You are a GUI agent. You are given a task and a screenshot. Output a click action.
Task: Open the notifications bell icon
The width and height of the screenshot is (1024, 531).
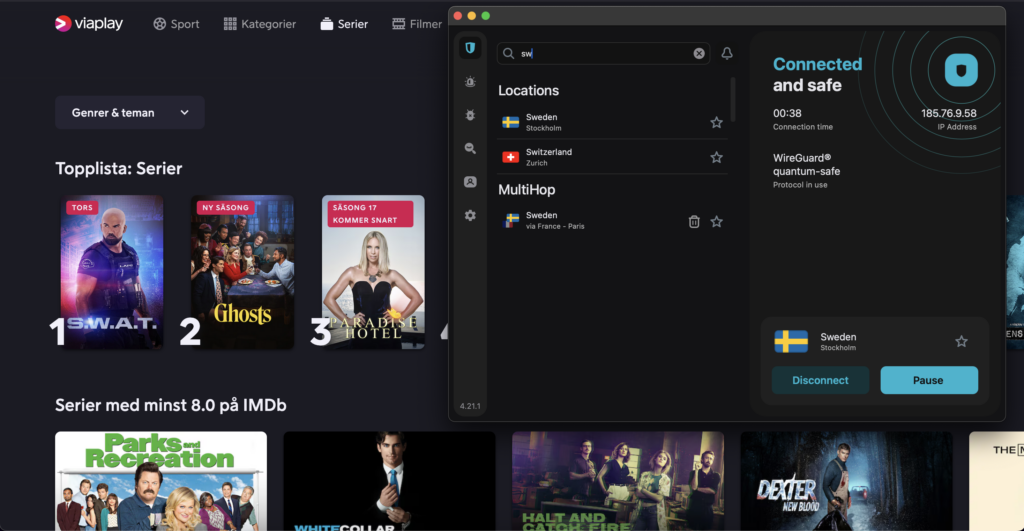pyautogui.click(x=727, y=54)
